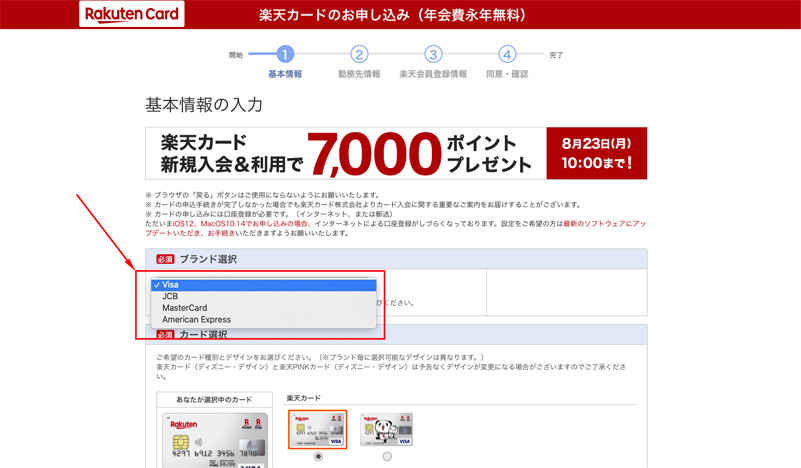The height and width of the screenshot is (468, 801).
Task: Select the panda design card radio button
Action: pos(387,456)
